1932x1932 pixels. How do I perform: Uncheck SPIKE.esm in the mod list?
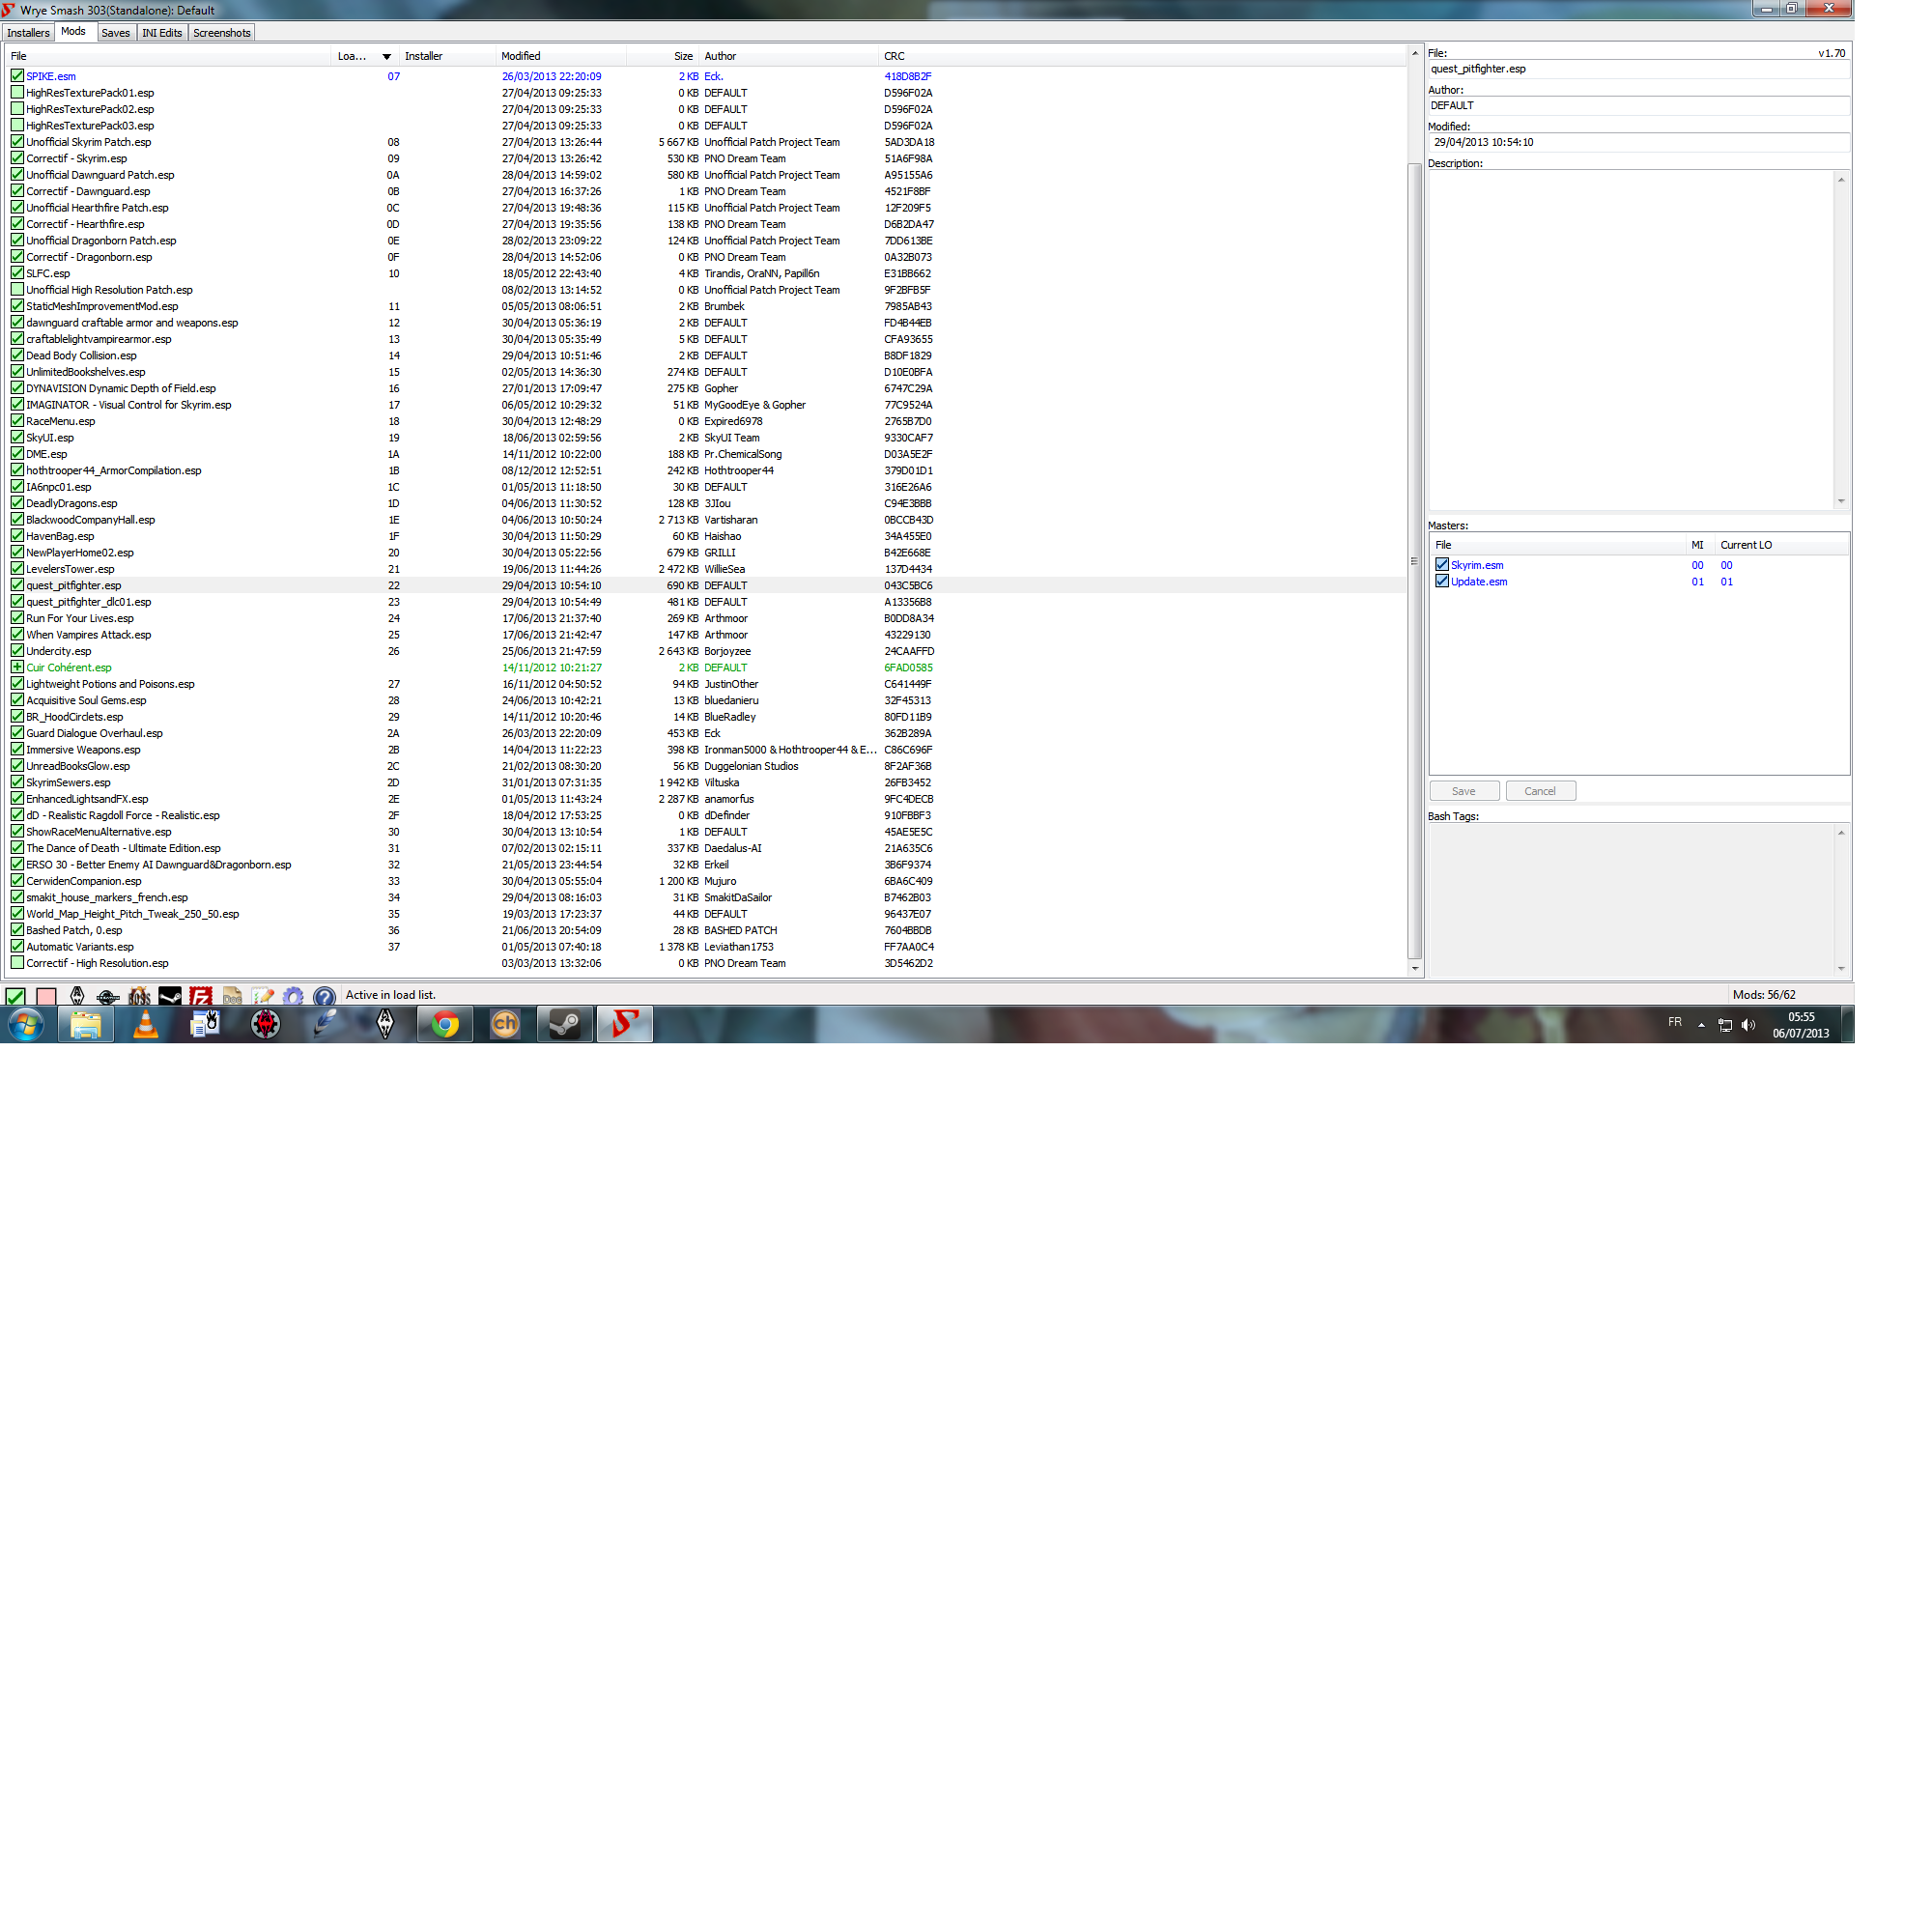click(17, 76)
